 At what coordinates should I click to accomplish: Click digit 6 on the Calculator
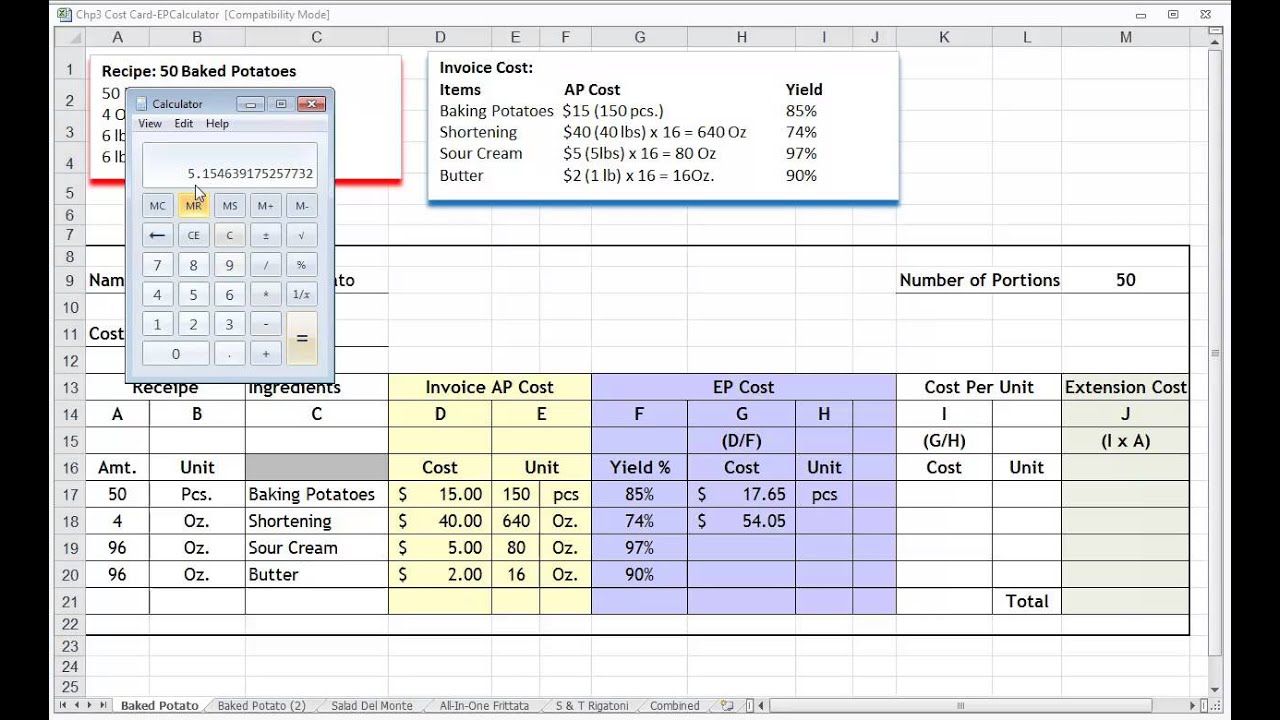tap(230, 295)
